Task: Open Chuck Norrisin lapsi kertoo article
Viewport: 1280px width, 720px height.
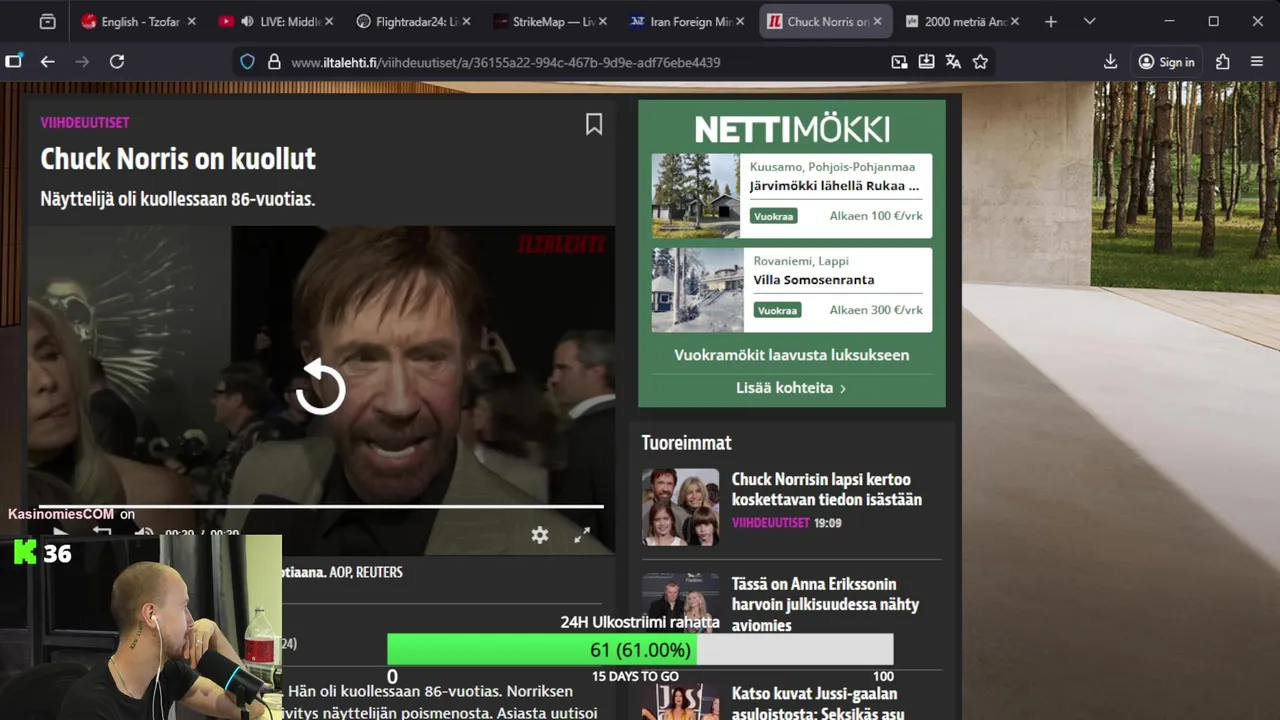Action: tap(827, 489)
